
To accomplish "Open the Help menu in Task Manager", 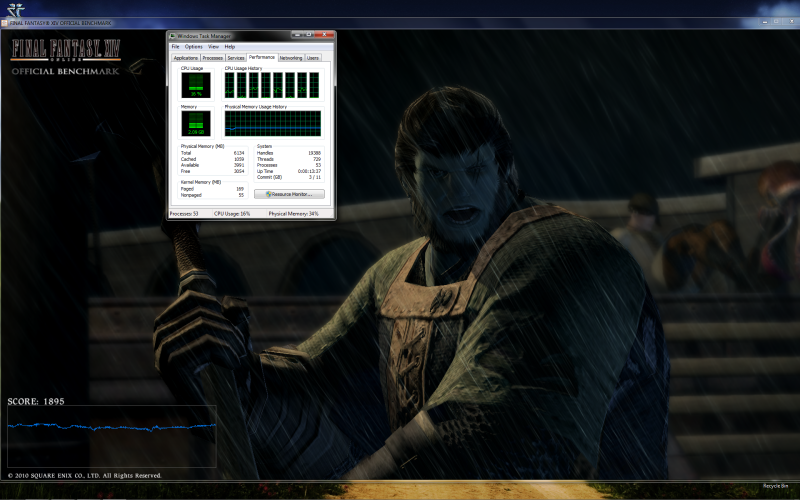I will point(230,46).
